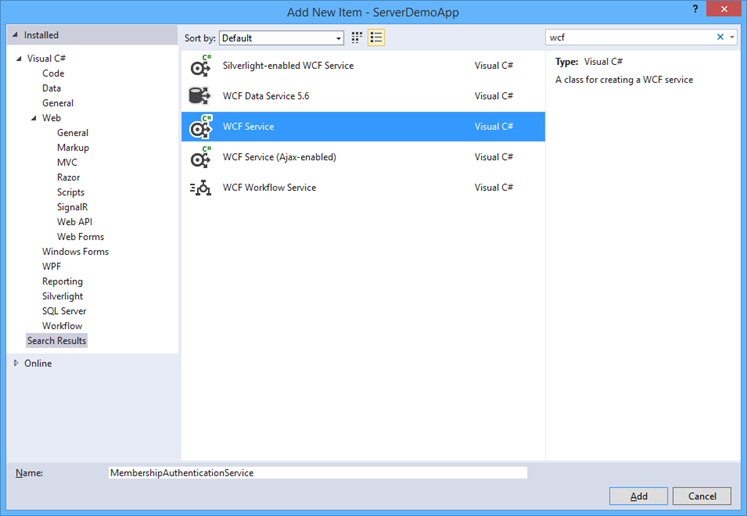
Task: Open the search box dropdown arrow
Action: point(732,37)
